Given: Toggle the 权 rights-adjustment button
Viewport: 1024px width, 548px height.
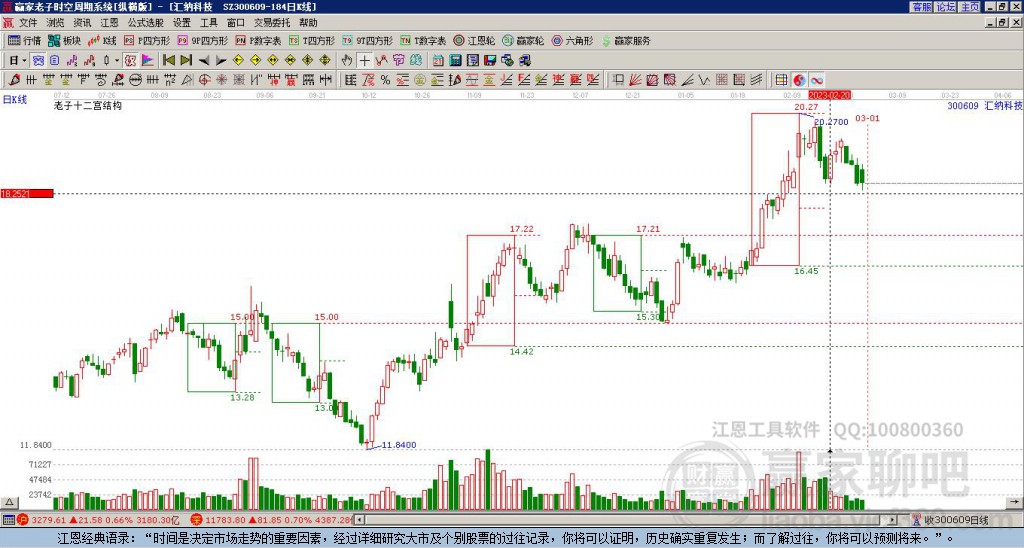Looking at the screenshot, I should pos(130,61).
